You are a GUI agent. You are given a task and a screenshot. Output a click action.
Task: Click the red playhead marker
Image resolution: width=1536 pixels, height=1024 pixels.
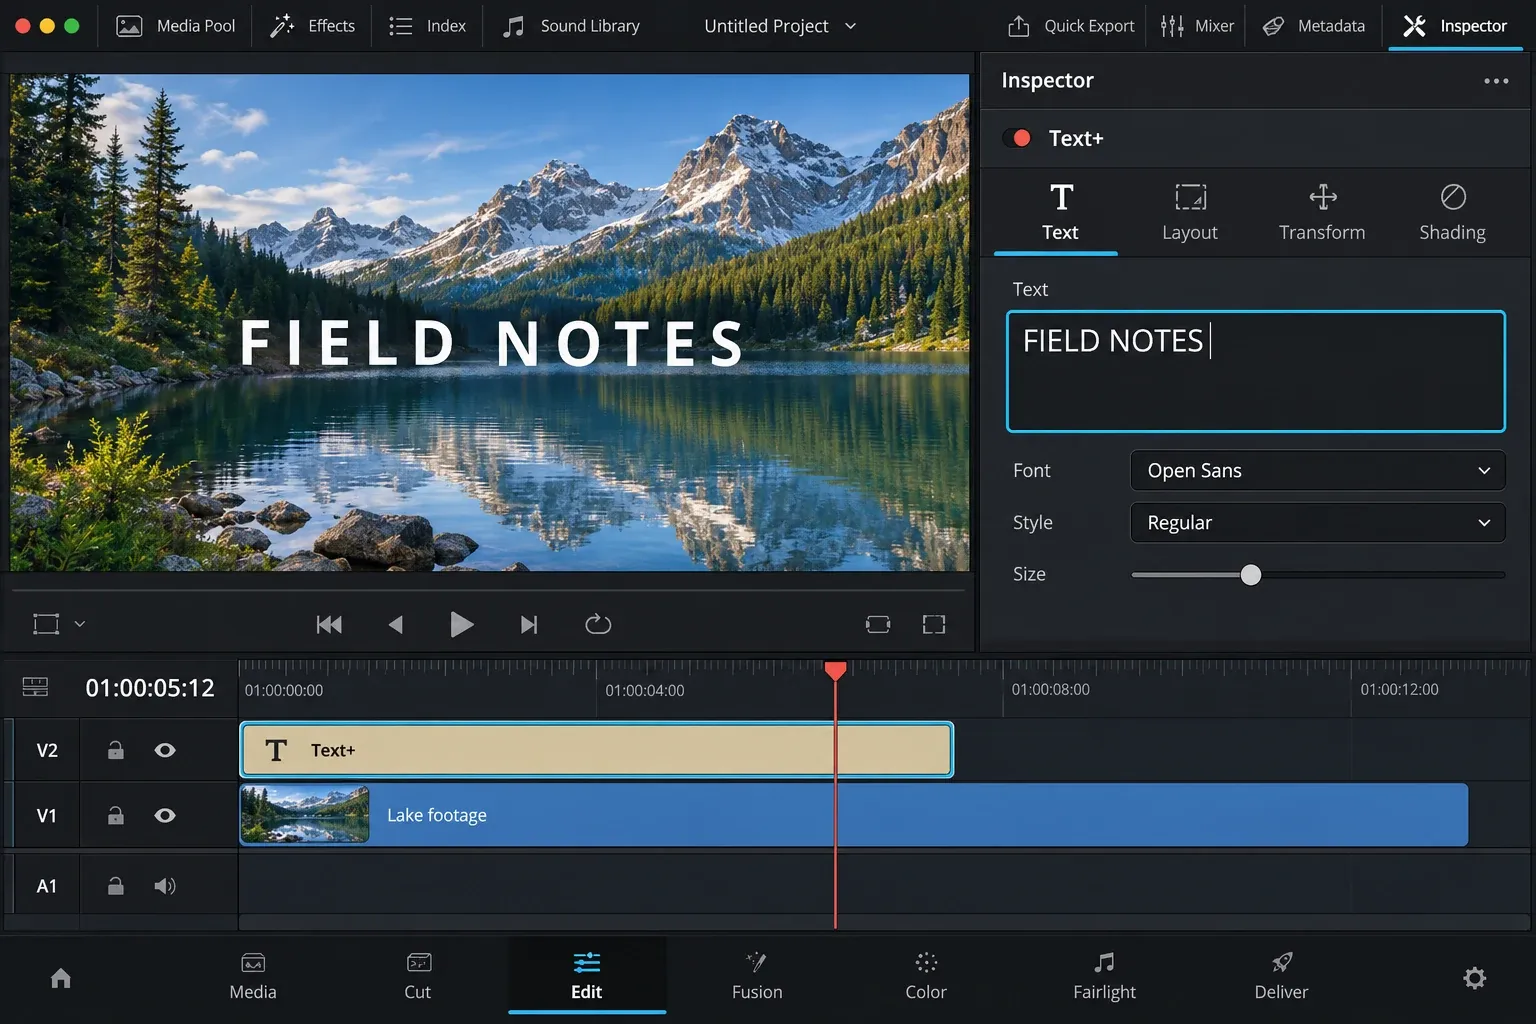tap(835, 670)
